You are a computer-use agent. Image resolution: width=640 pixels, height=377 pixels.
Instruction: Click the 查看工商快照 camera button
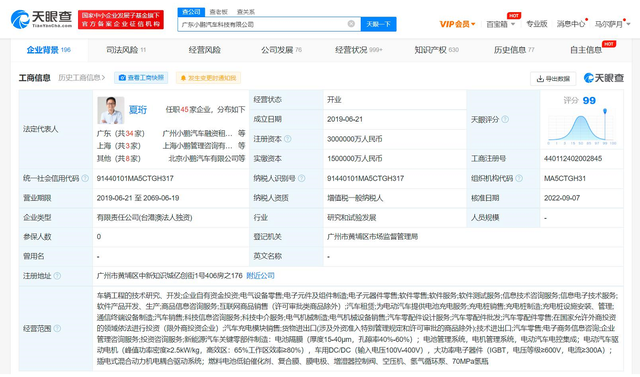(x=141, y=78)
